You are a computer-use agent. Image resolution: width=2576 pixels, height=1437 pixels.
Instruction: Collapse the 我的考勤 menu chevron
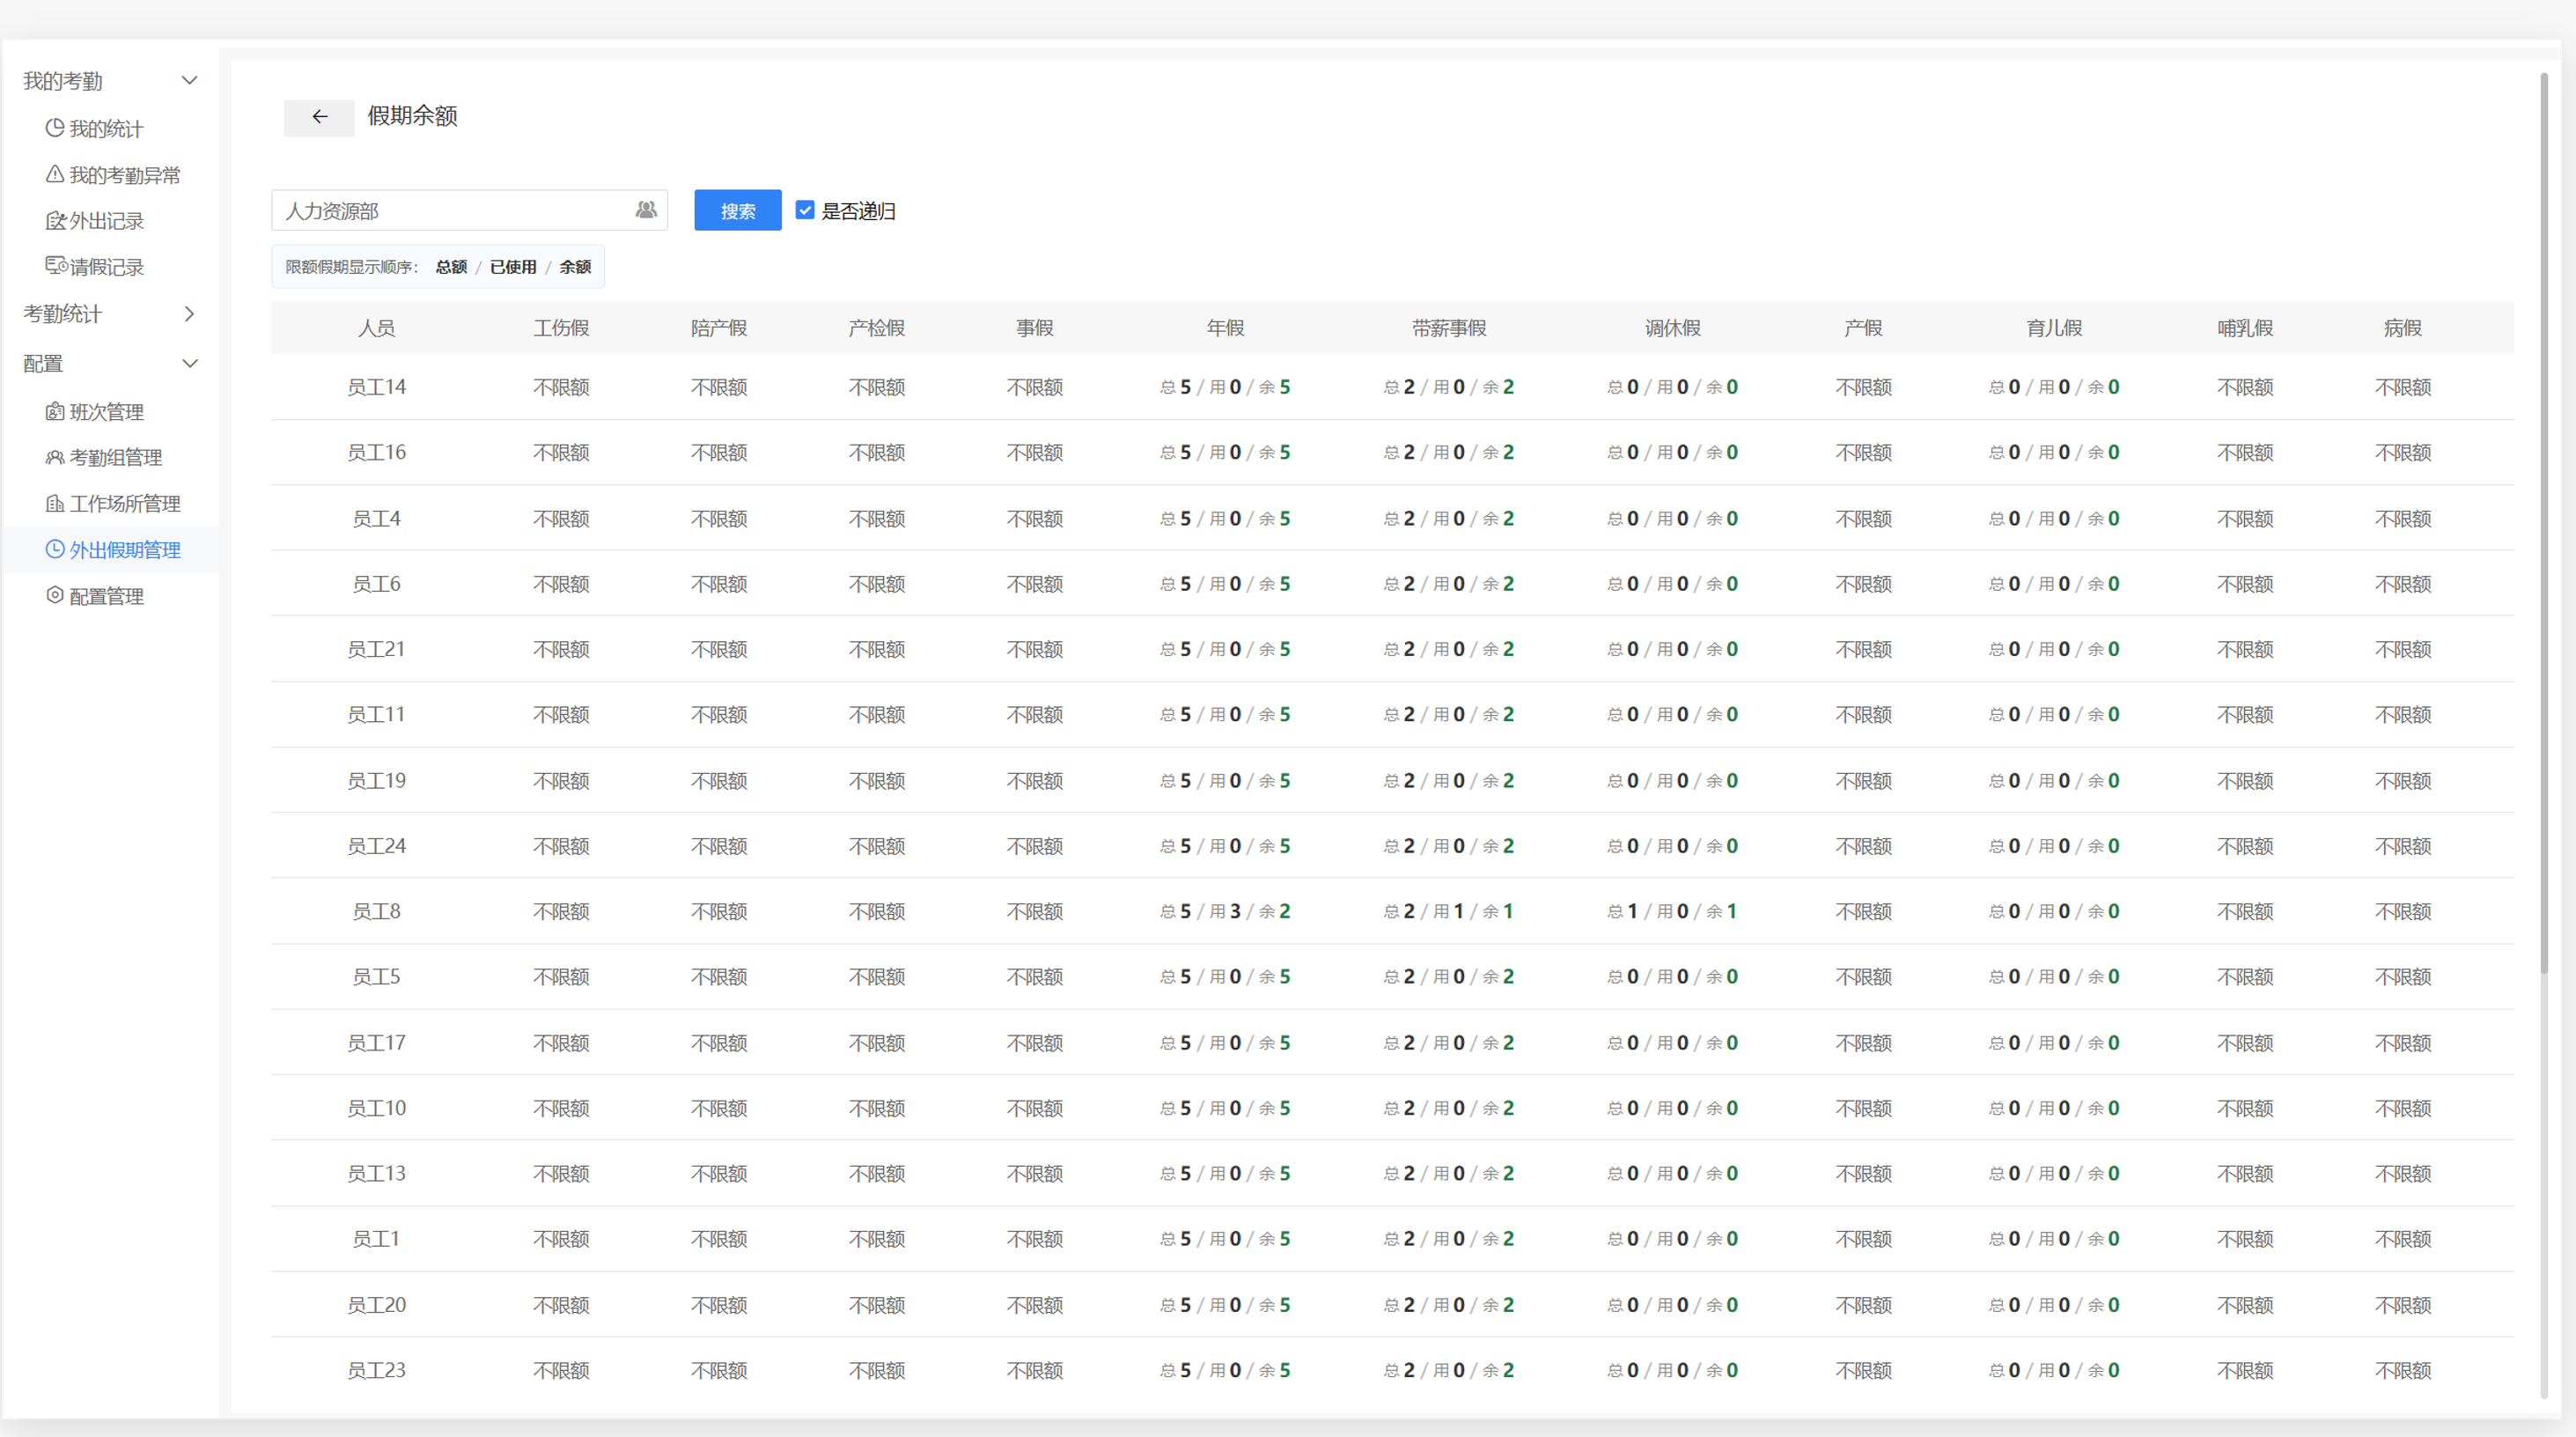[189, 80]
